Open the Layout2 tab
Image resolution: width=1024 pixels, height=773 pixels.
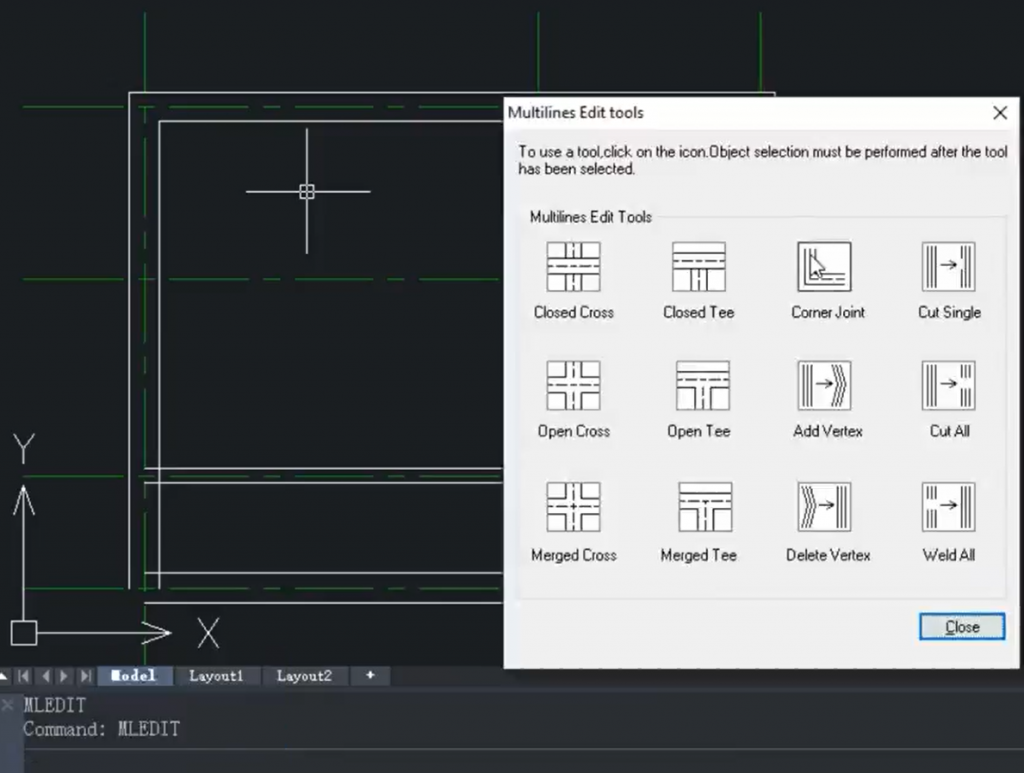tap(304, 676)
